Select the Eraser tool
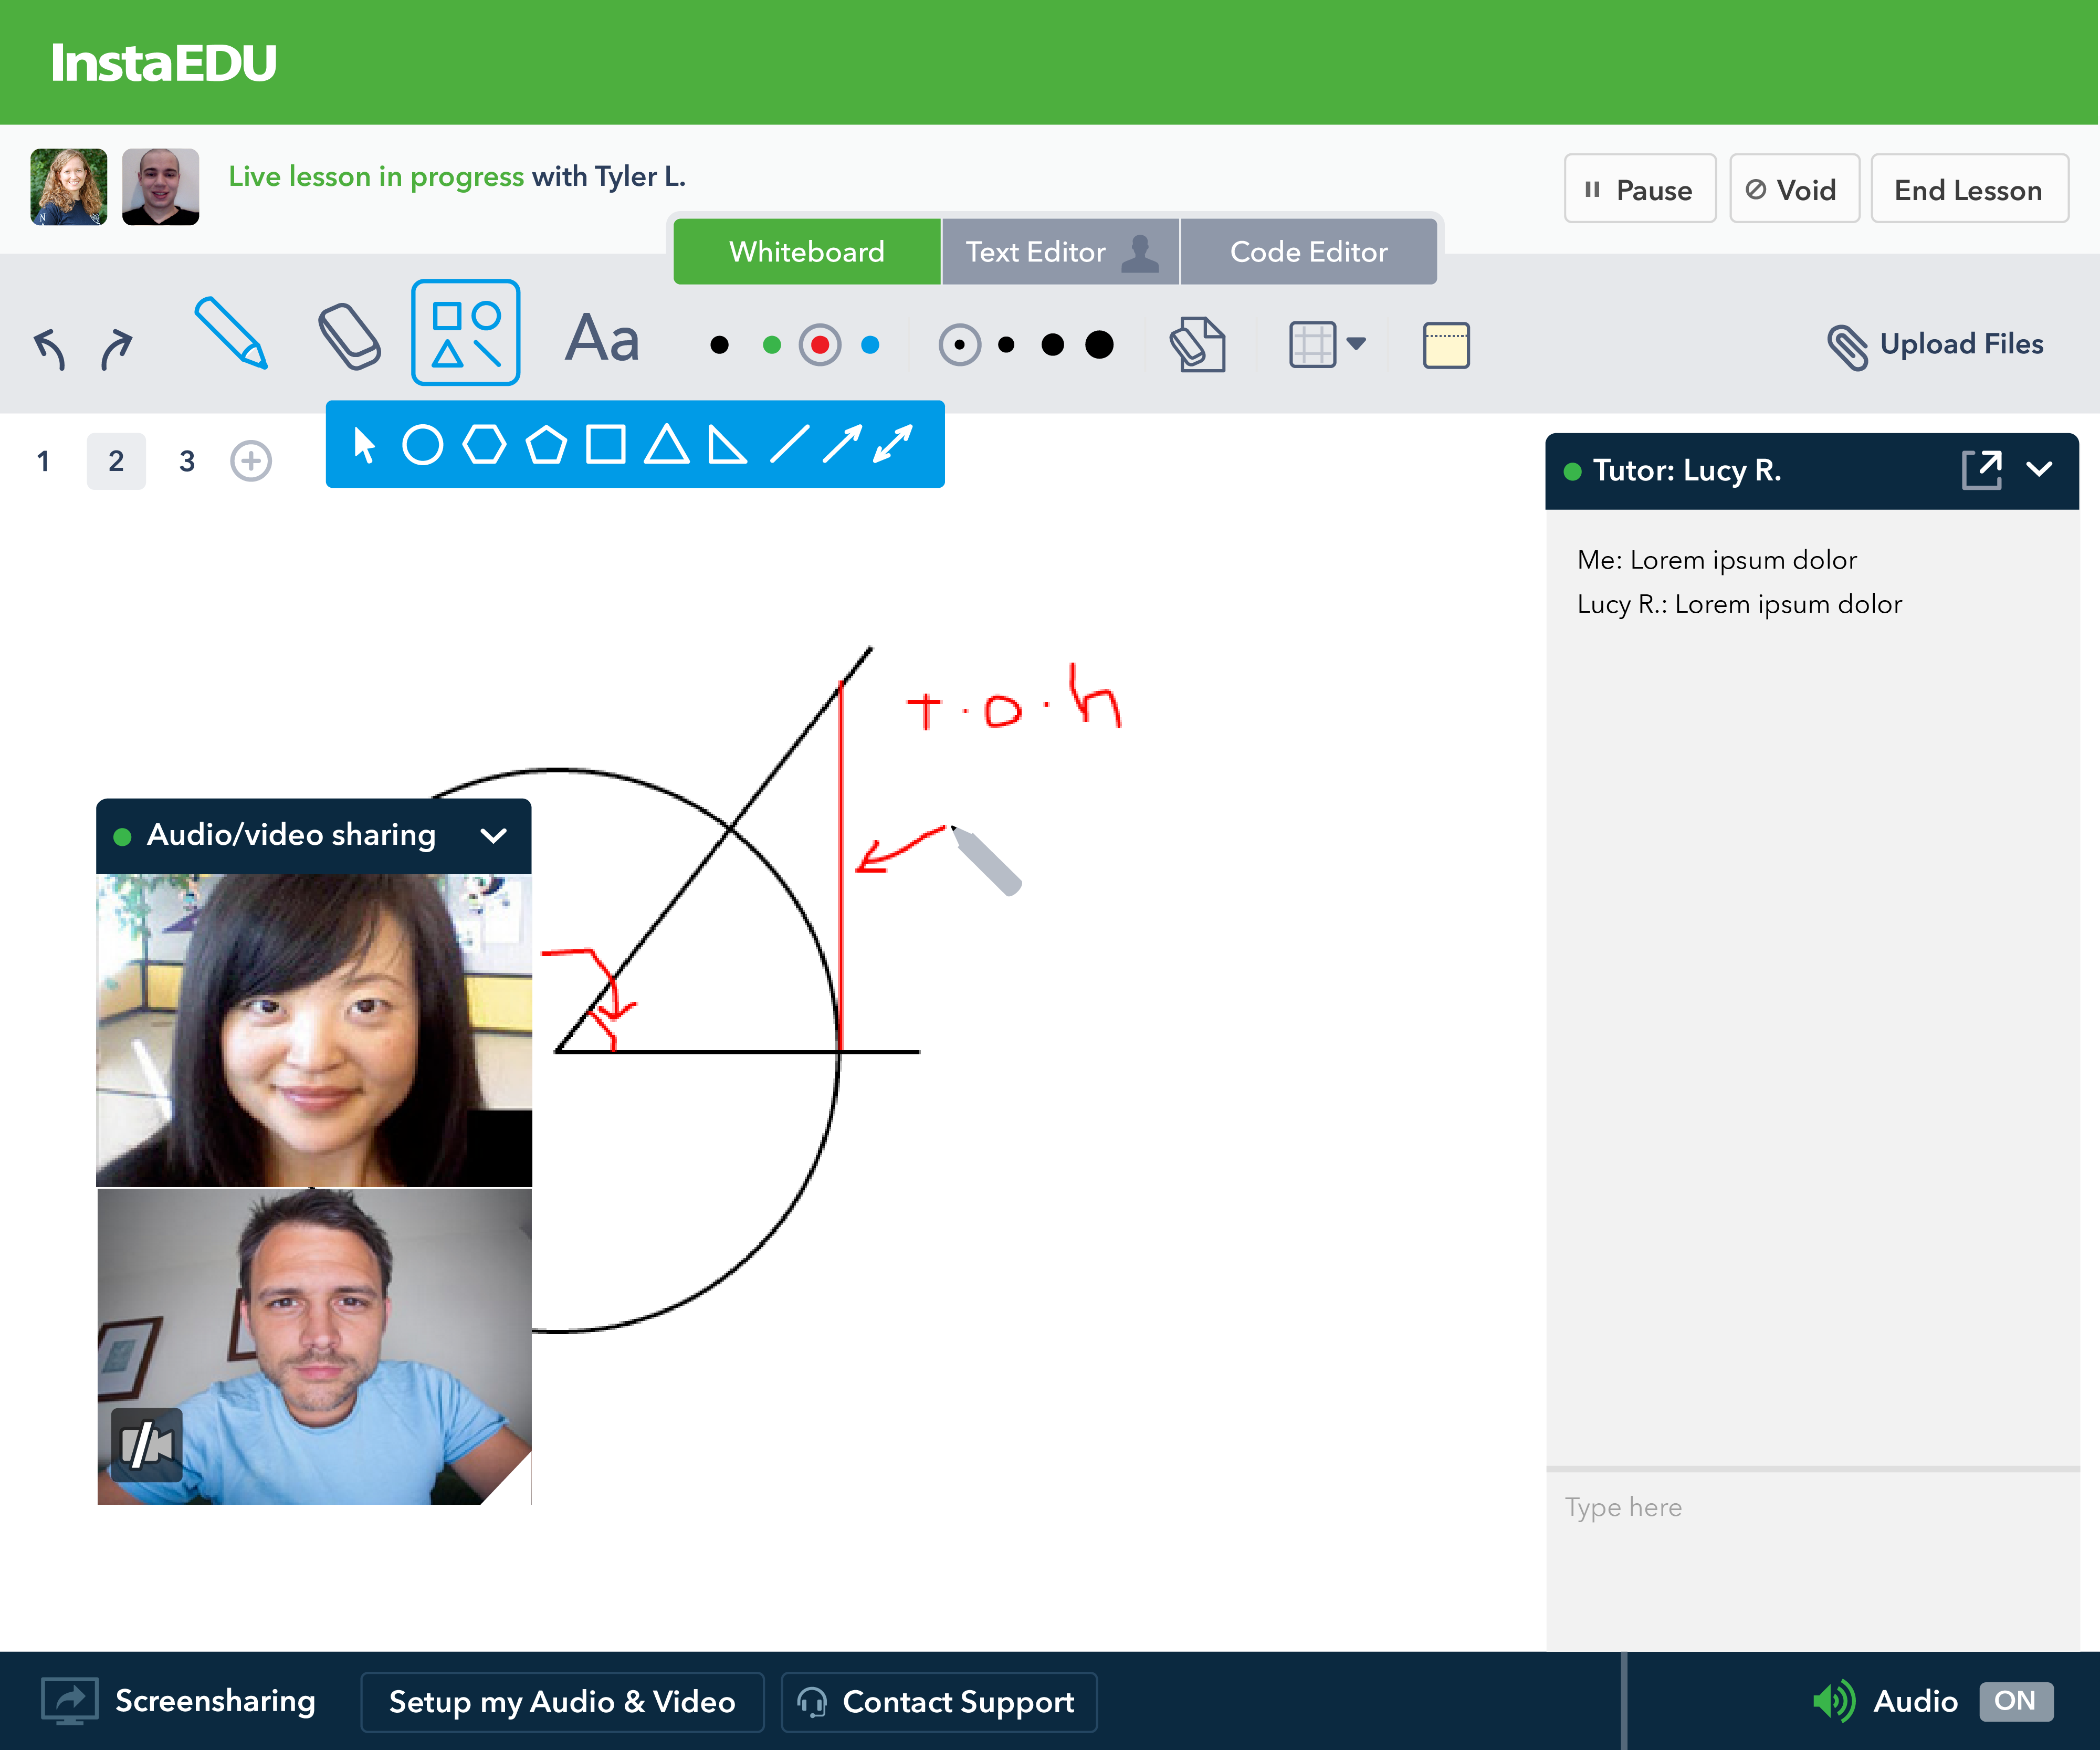Screen dimensions: 2100x1750 pos(350,340)
